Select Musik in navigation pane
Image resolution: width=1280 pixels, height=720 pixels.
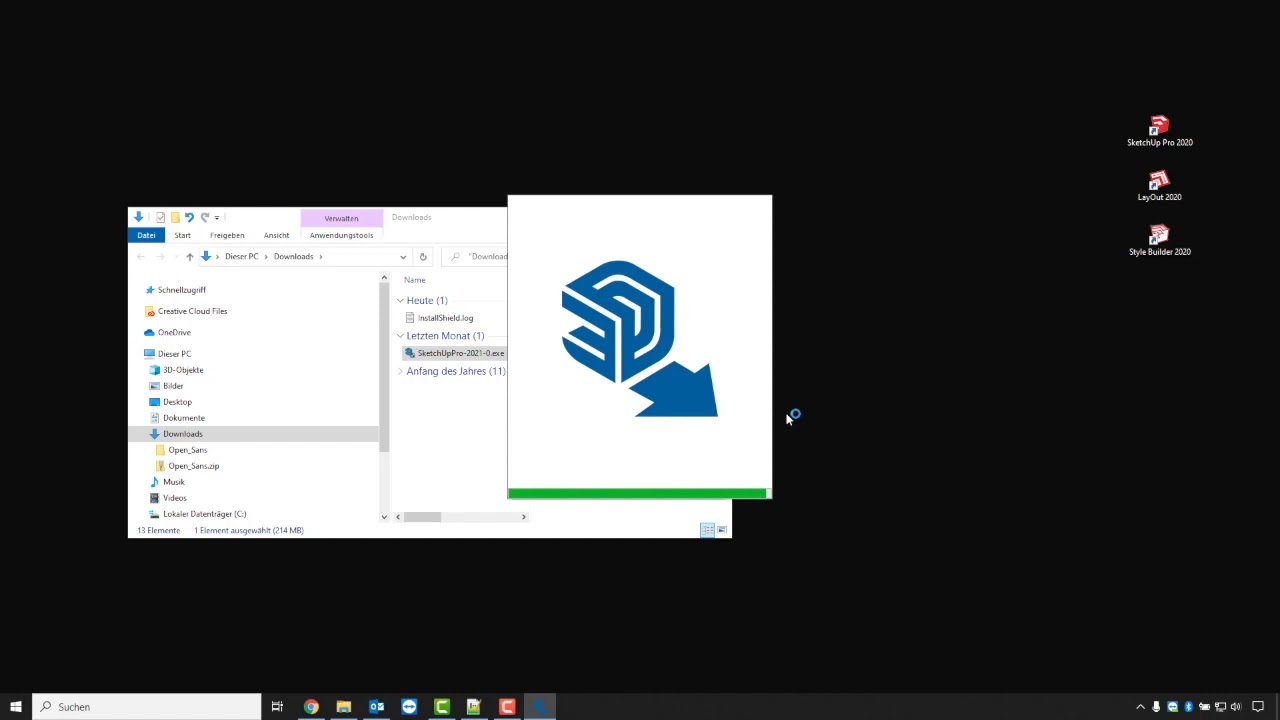point(173,482)
